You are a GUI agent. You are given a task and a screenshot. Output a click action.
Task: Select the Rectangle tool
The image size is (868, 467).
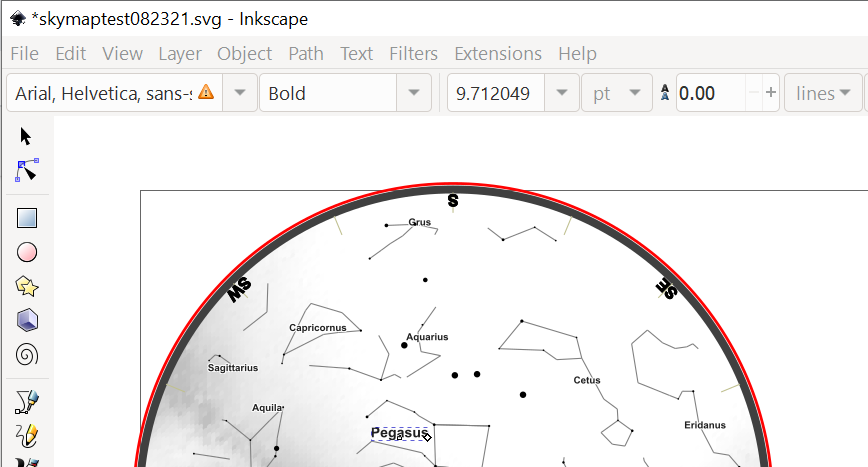[27, 218]
